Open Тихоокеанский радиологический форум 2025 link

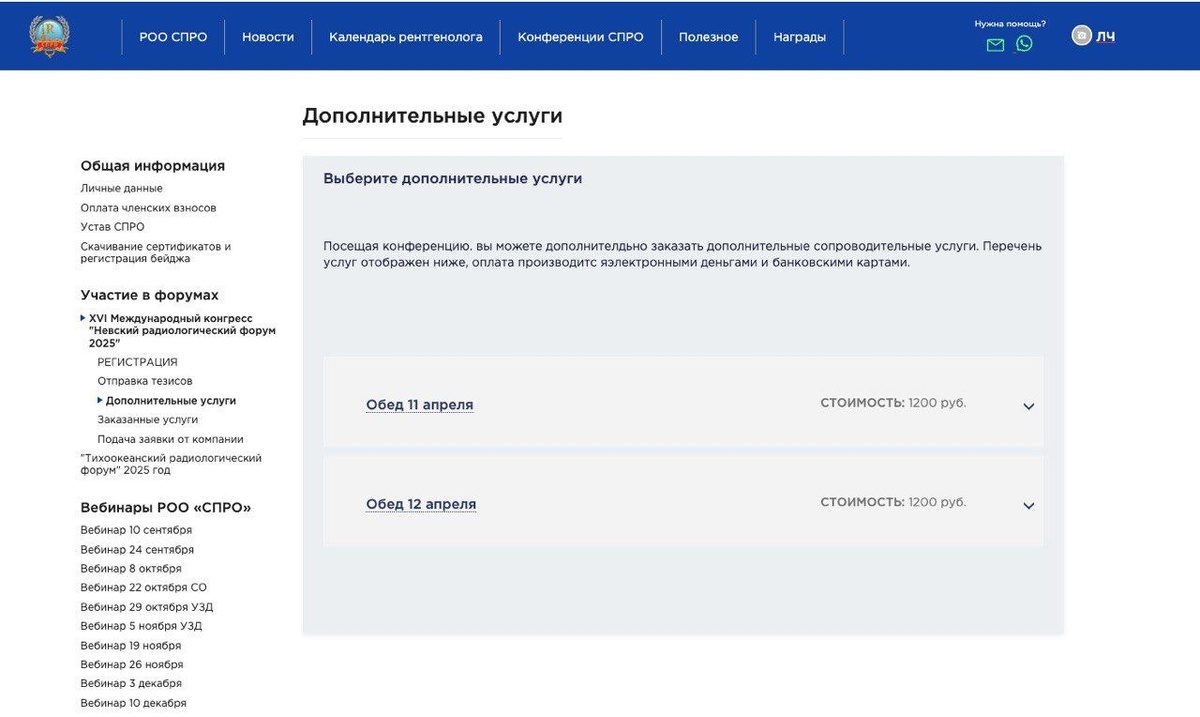pos(171,464)
